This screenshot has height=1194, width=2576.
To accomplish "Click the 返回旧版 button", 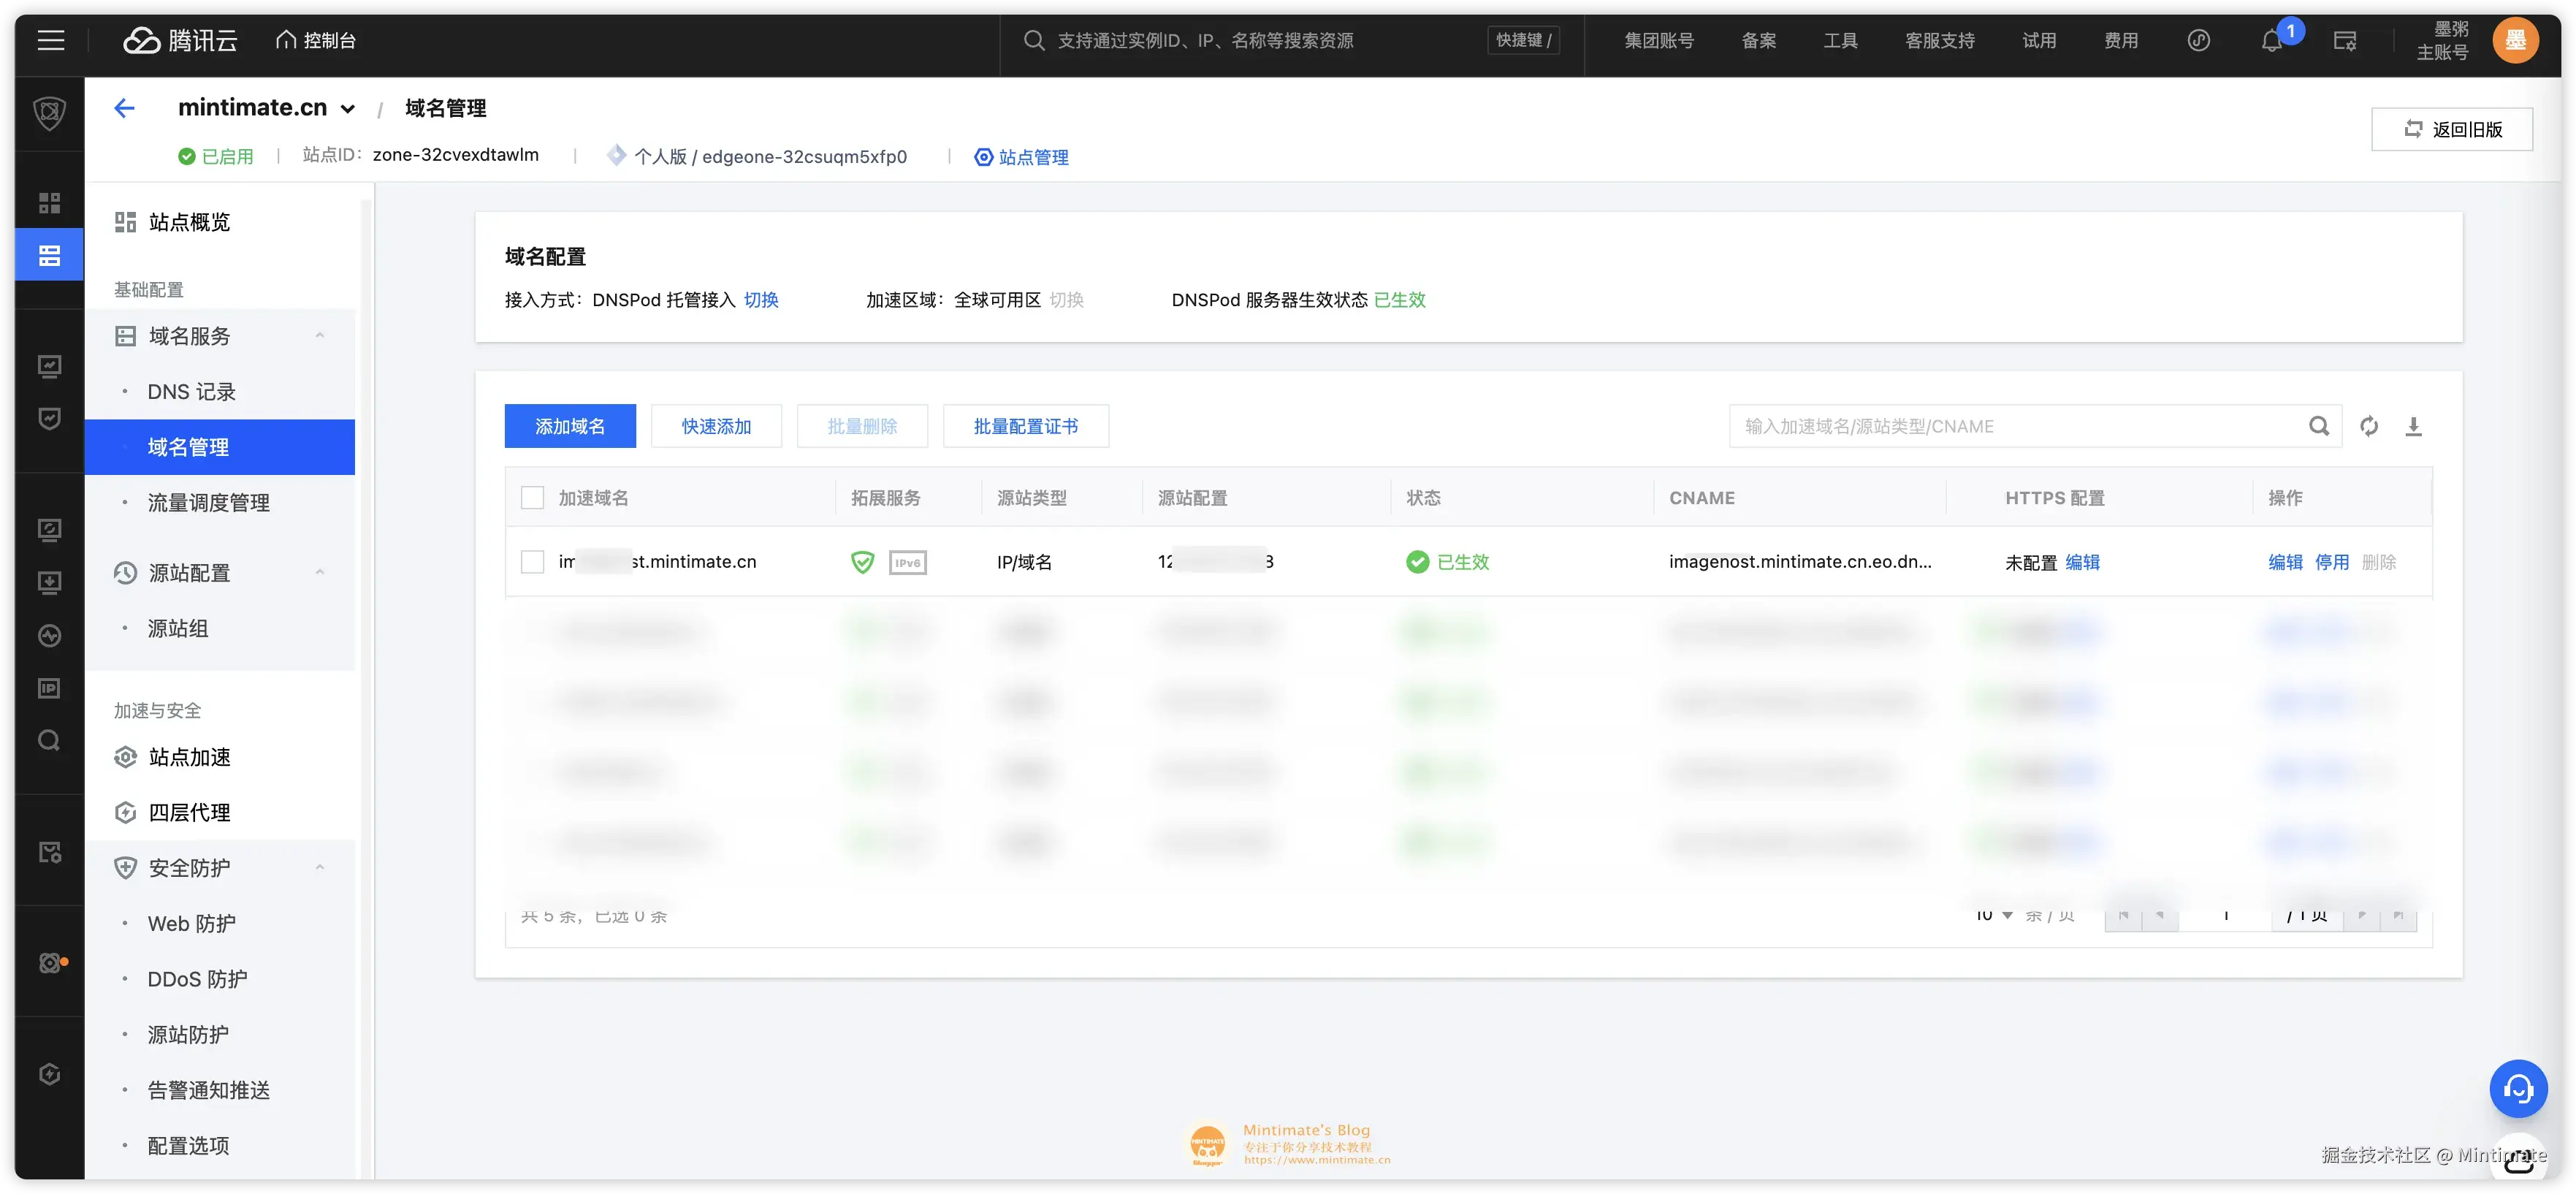I will (2452, 129).
